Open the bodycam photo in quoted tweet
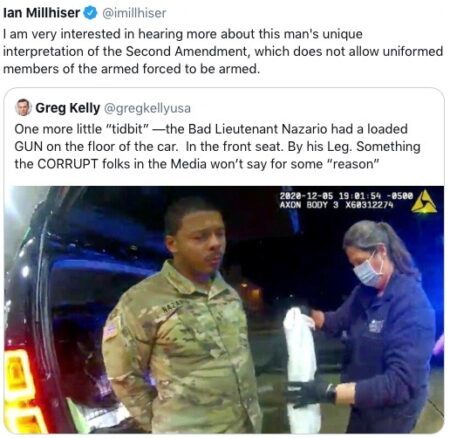Viewport: 450px width, 438px height. pos(224,309)
